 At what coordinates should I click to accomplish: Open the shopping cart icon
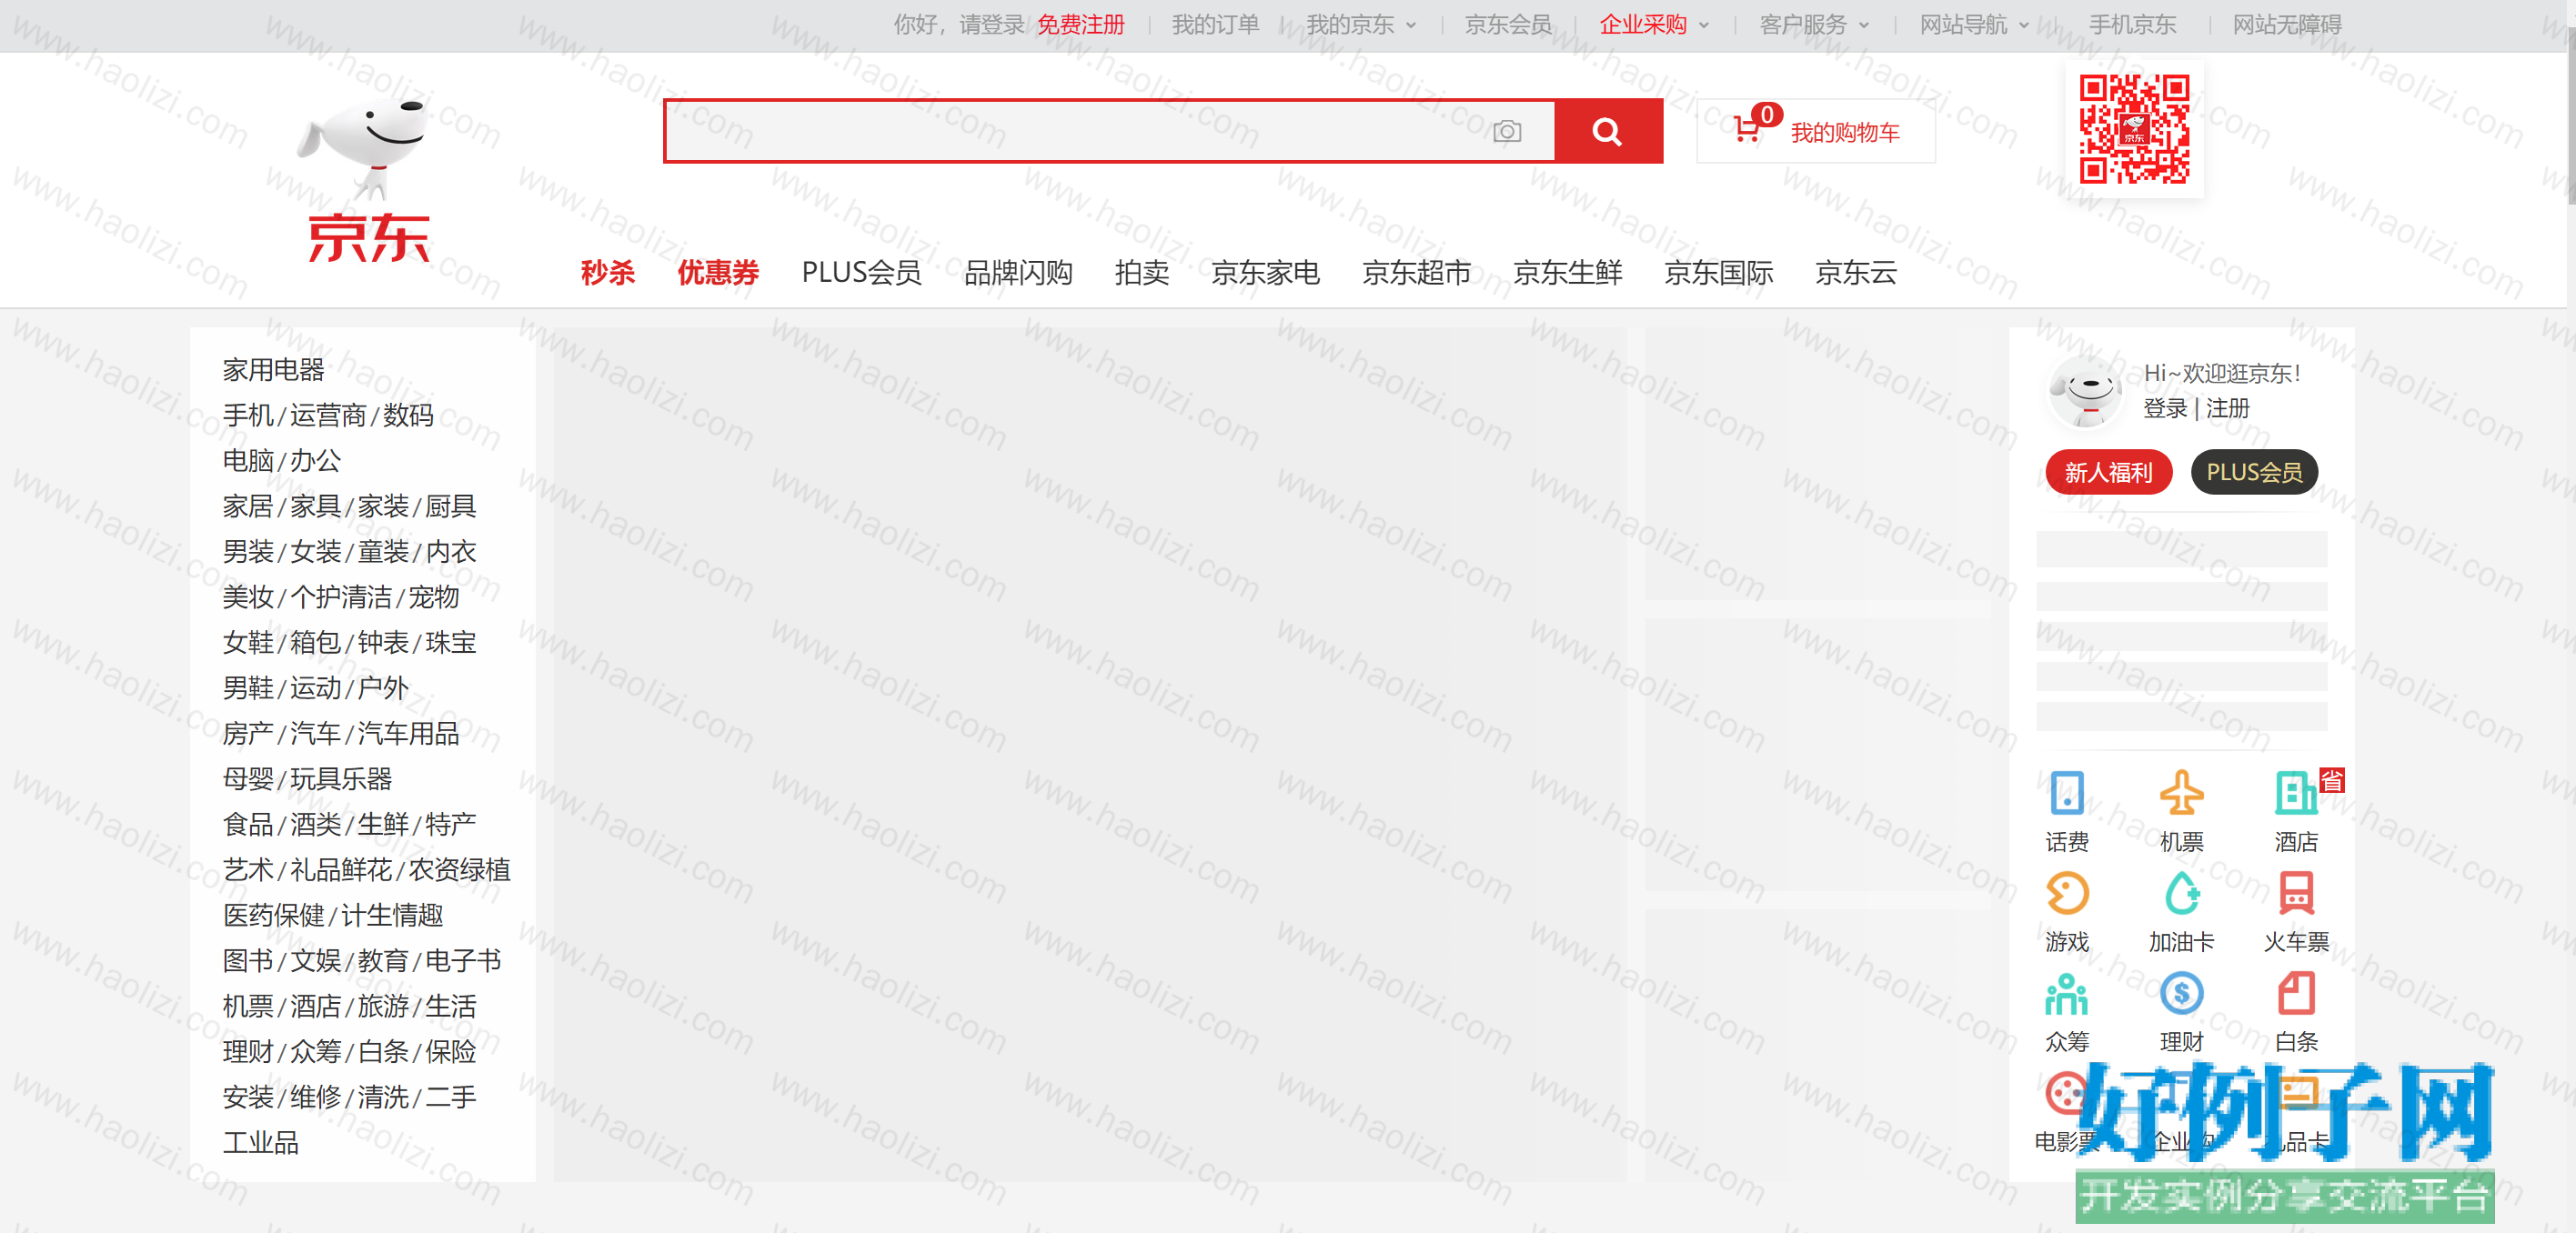[1747, 130]
